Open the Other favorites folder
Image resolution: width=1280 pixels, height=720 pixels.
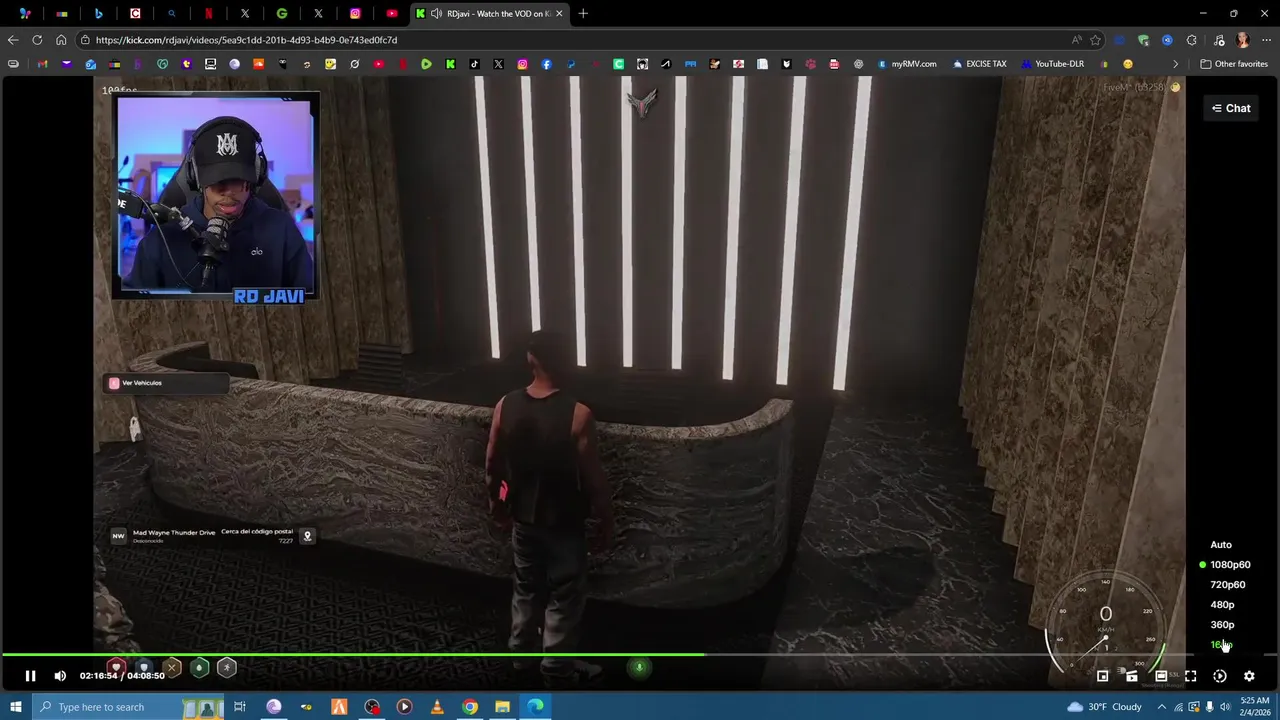pyautogui.click(x=1234, y=64)
